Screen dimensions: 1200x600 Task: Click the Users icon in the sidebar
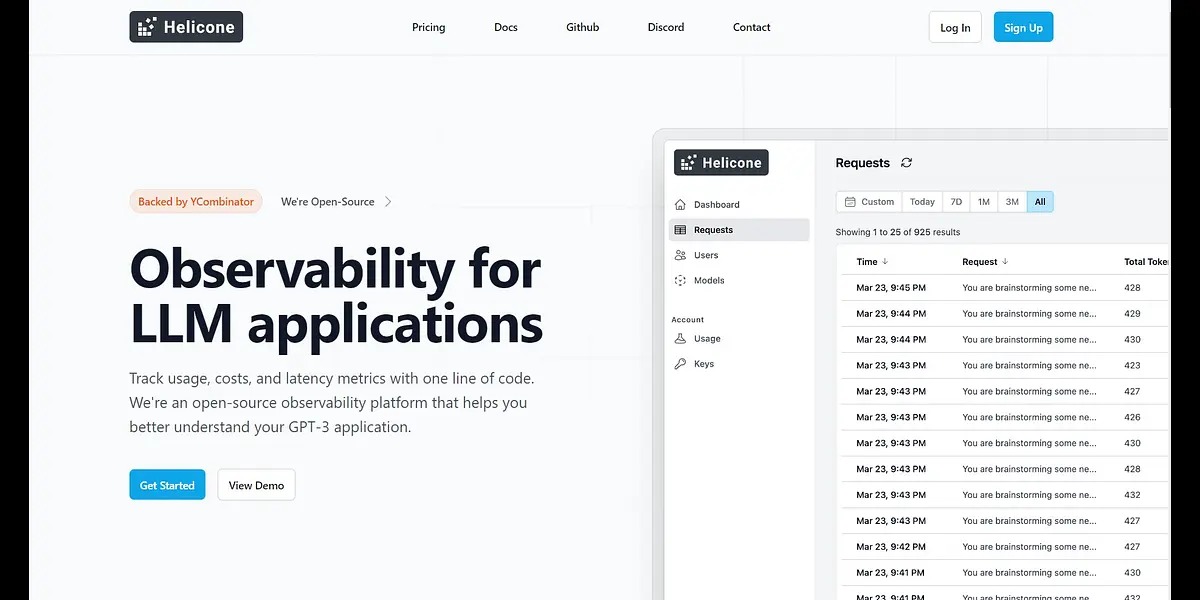[x=681, y=255]
